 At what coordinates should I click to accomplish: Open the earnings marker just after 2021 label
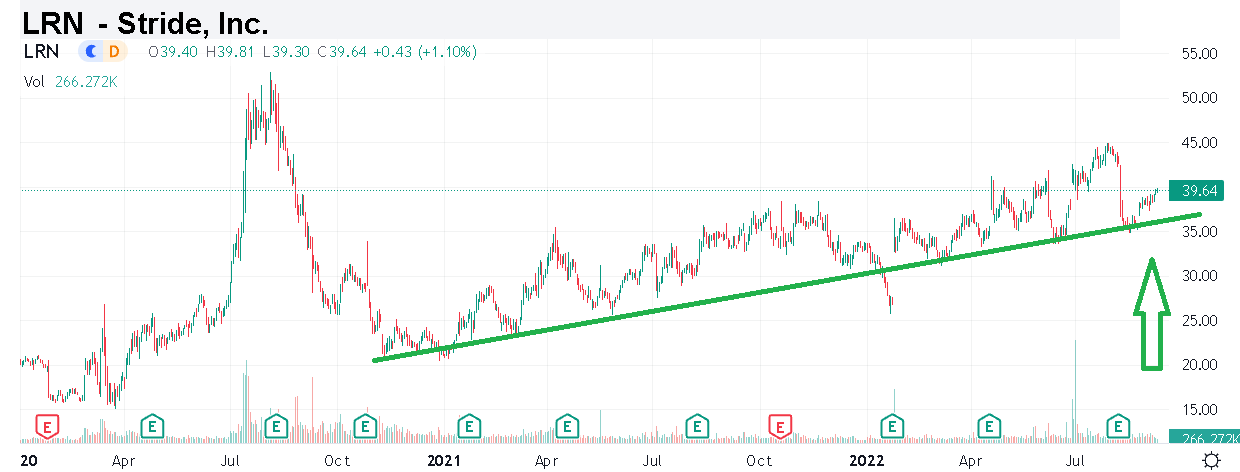pyautogui.click(x=467, y=427)
